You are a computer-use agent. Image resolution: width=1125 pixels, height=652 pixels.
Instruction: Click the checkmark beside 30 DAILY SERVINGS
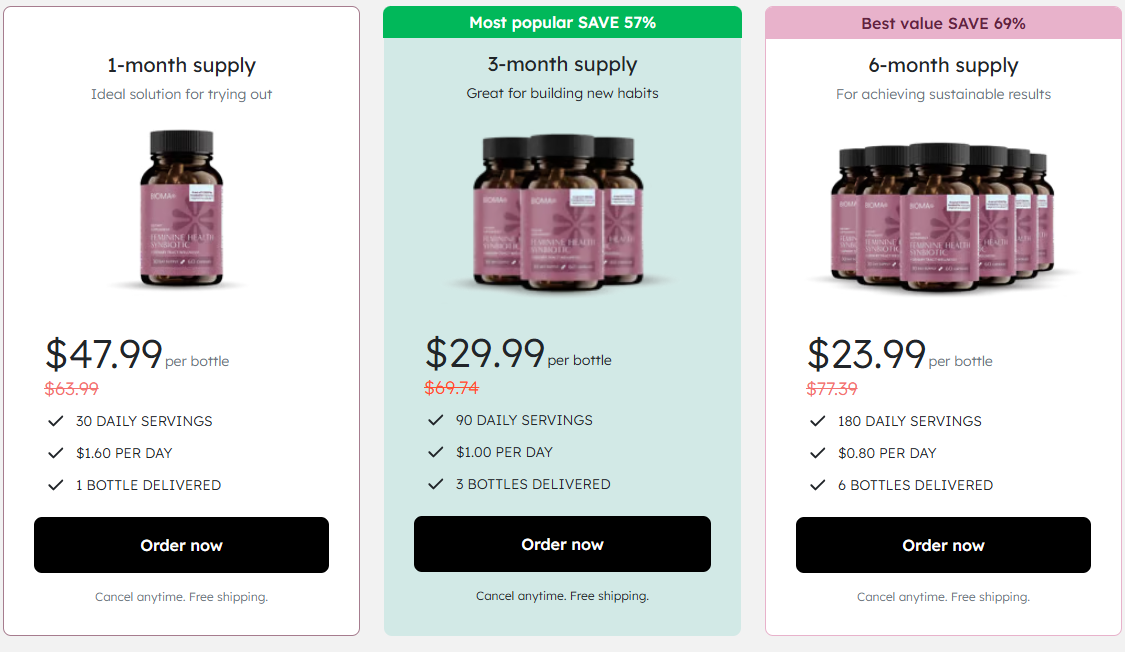[56, 421]
